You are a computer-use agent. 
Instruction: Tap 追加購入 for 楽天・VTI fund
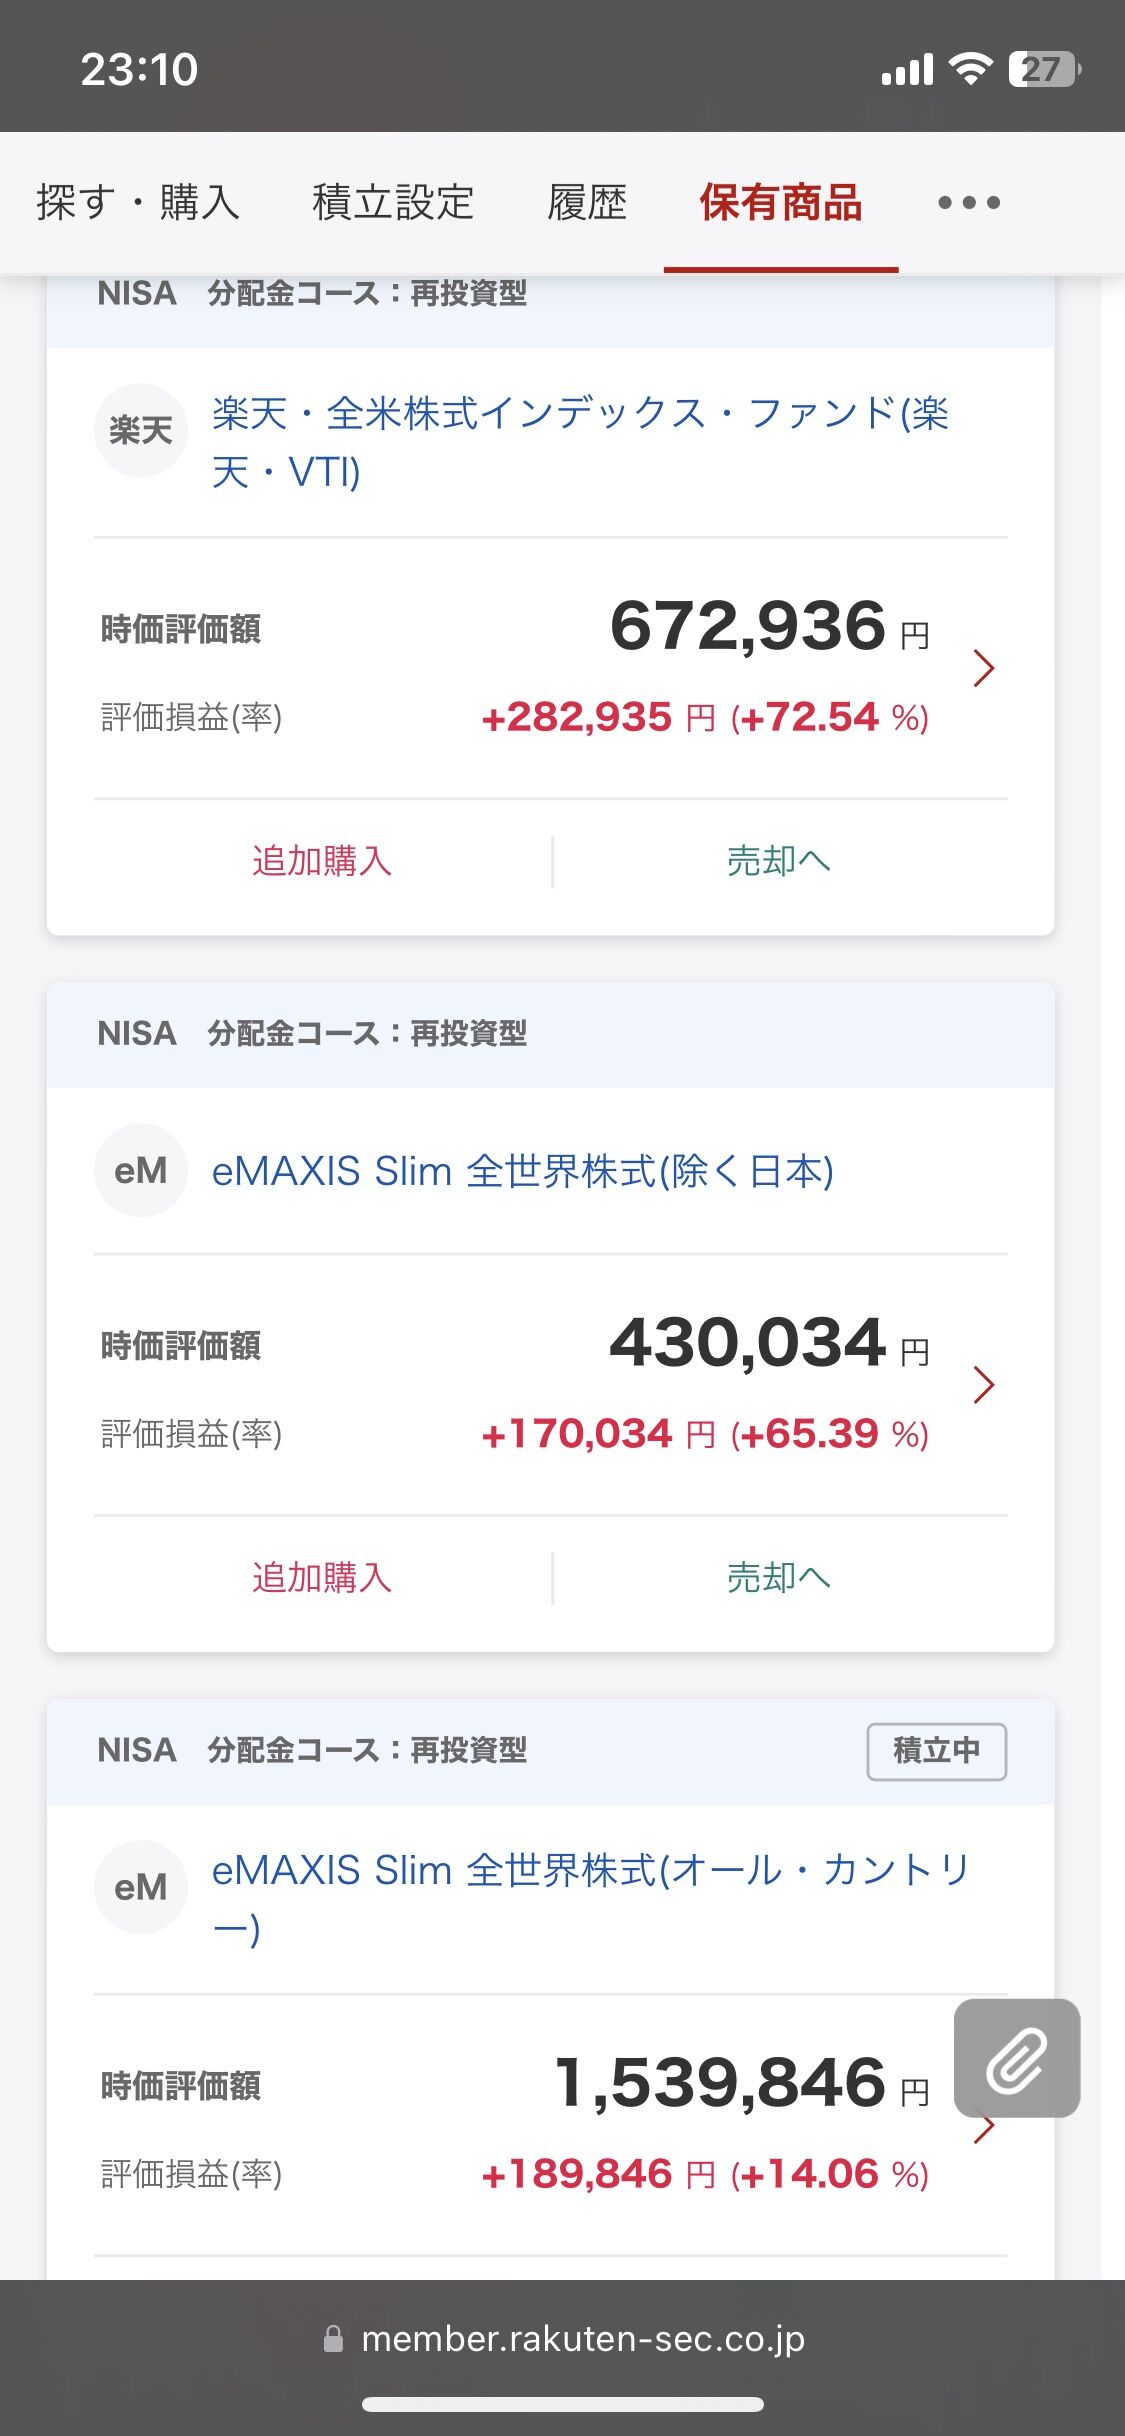click(x=321, y=861)
